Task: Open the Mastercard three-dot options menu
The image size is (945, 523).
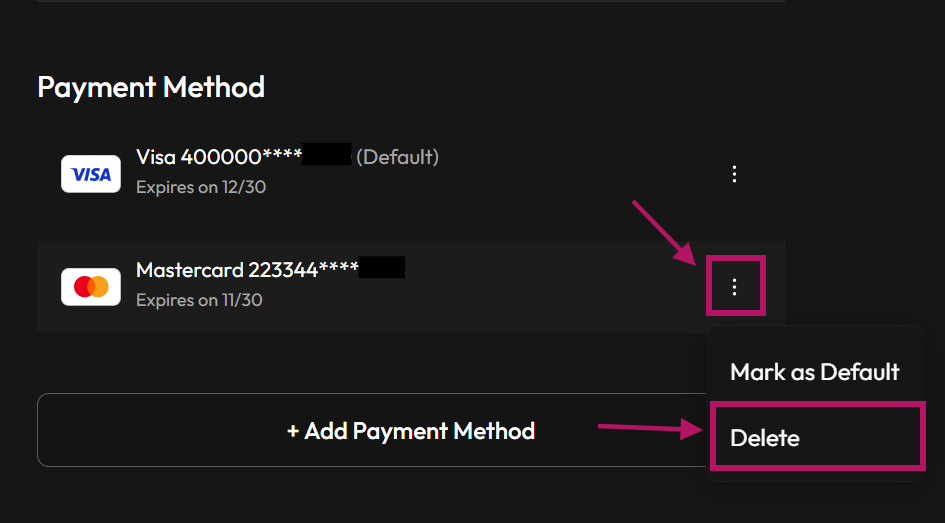Action: (x=733, y=287)
